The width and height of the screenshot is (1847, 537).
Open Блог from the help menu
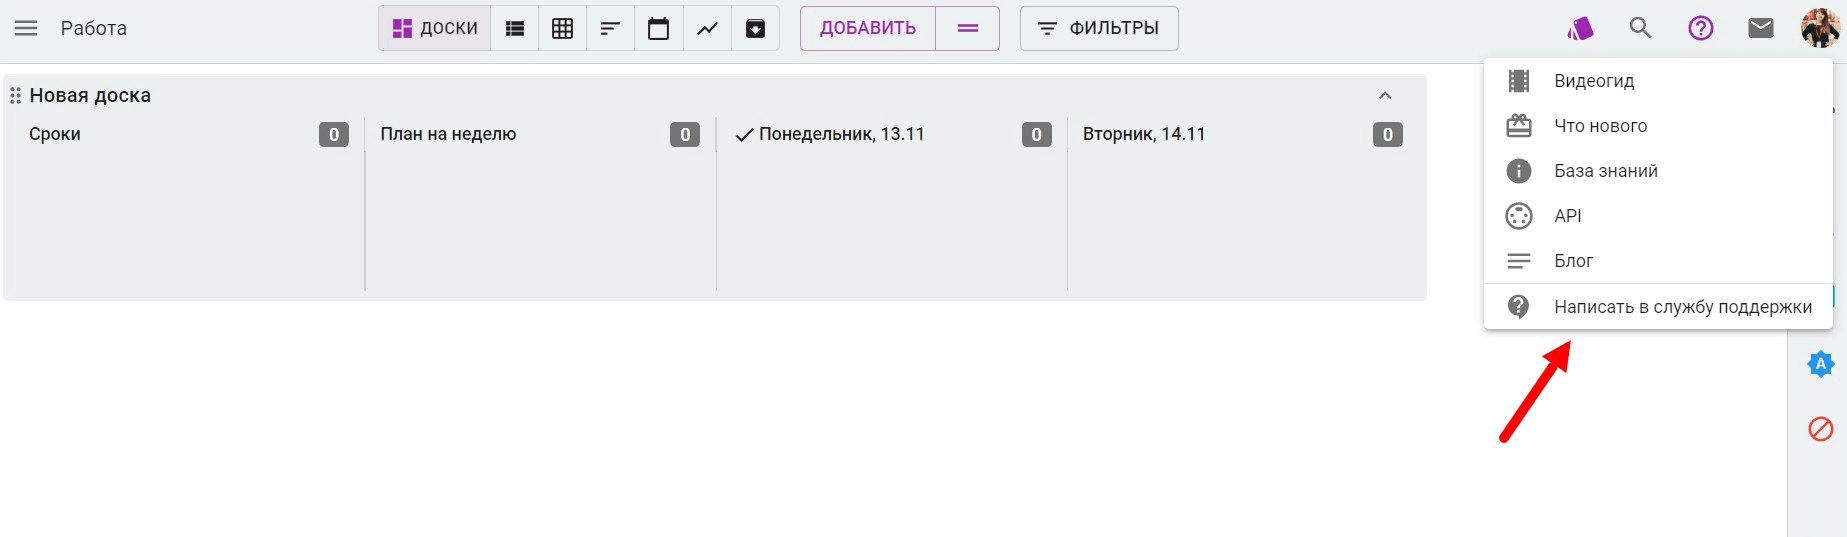(1658, 261)
